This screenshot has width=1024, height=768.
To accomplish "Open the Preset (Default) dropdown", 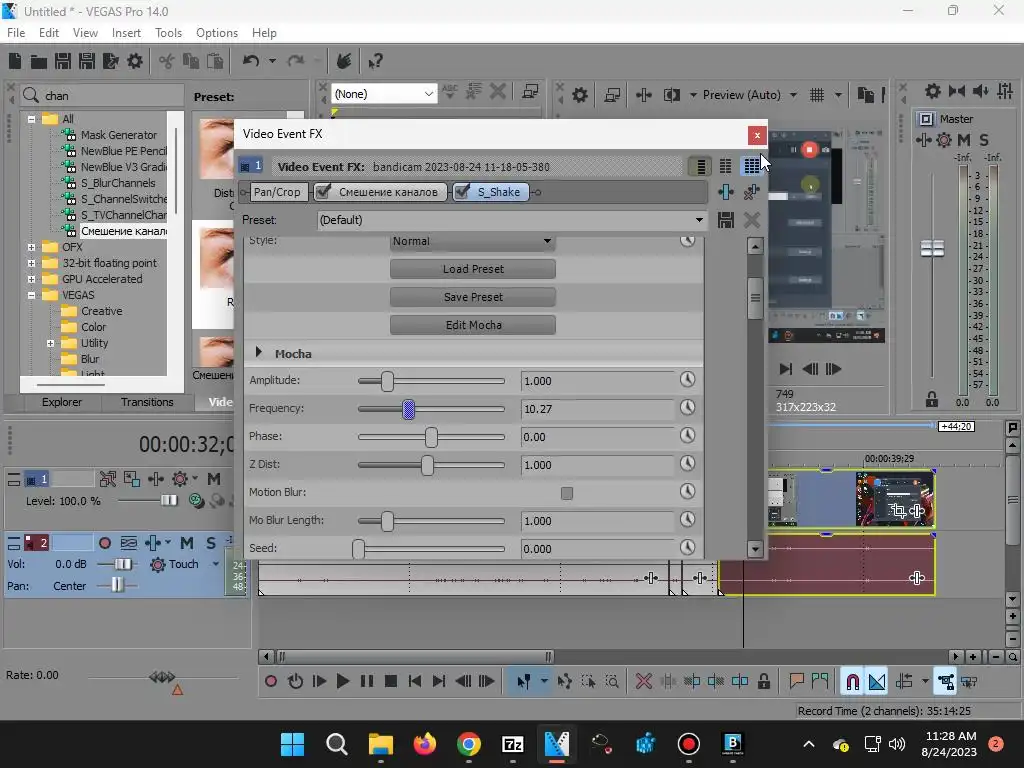I will [511, 220].
